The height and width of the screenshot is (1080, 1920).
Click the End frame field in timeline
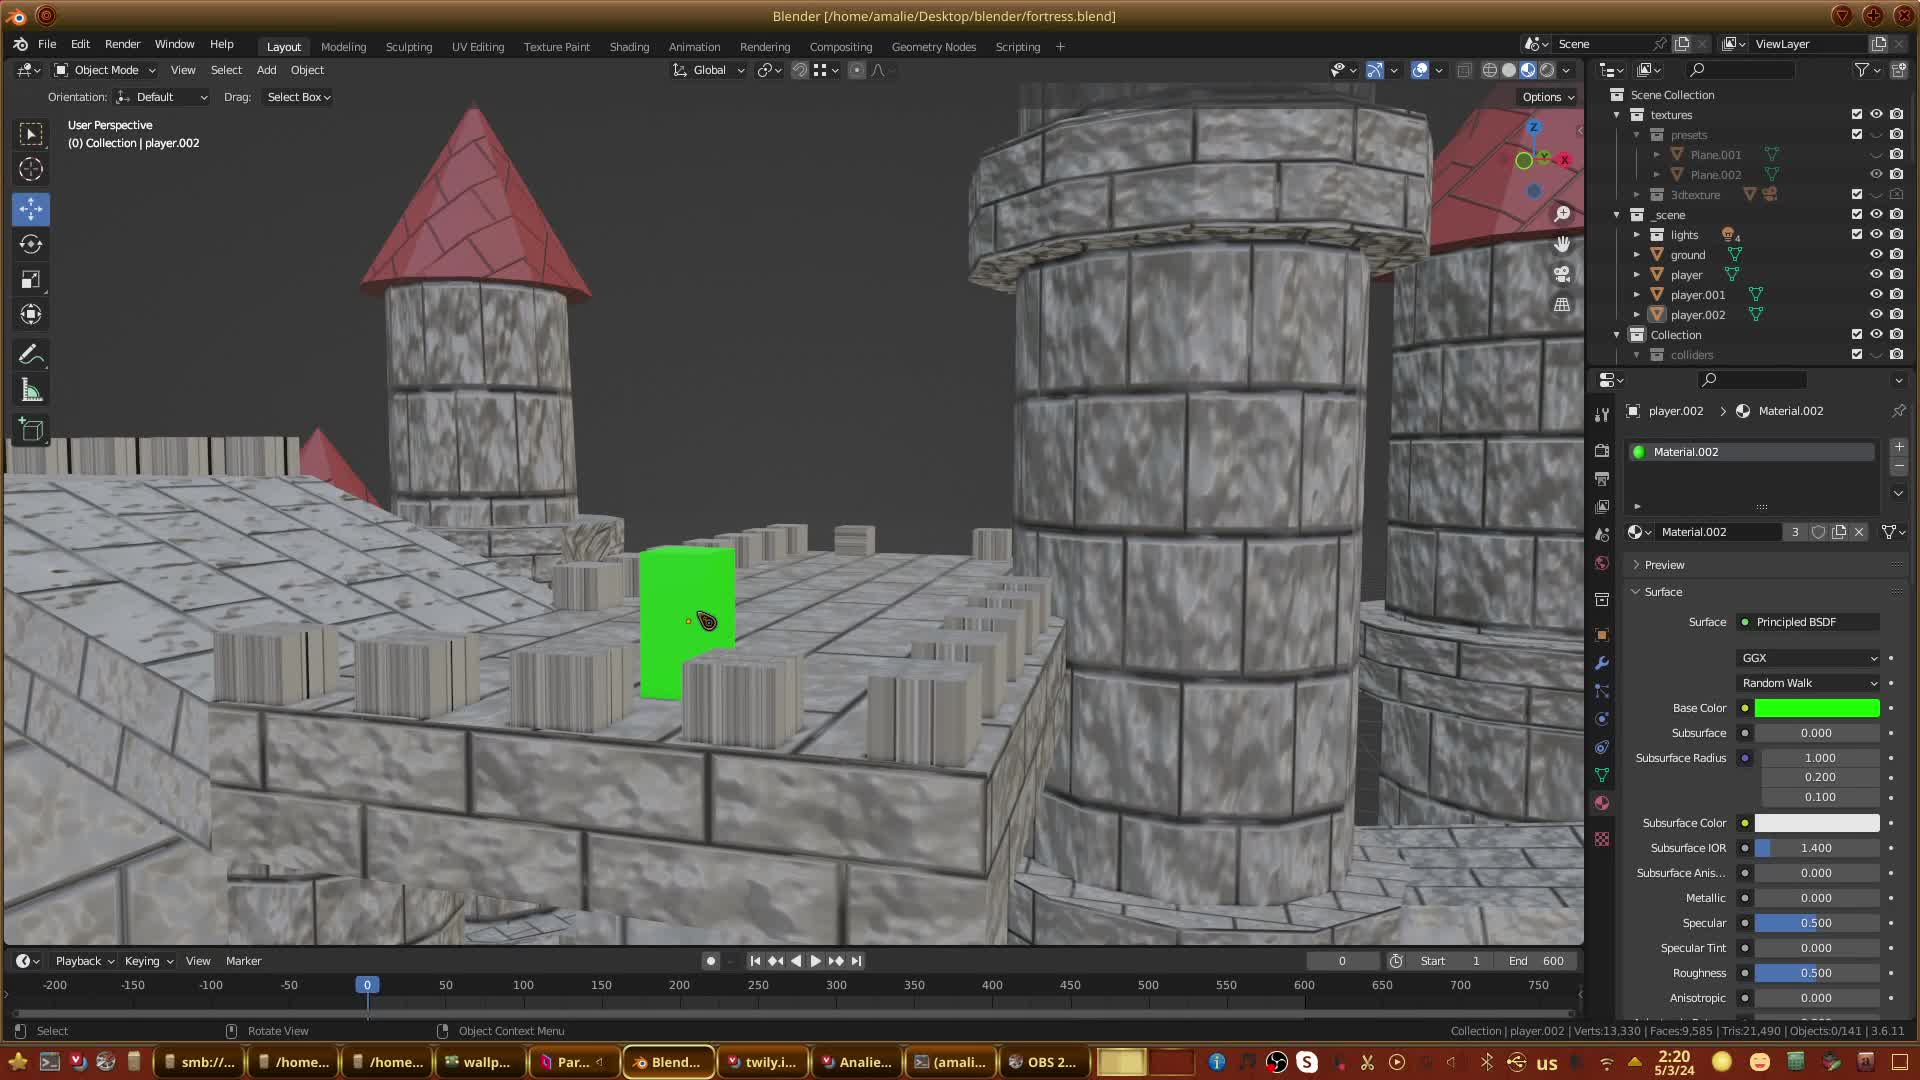tap(1537, 961)
